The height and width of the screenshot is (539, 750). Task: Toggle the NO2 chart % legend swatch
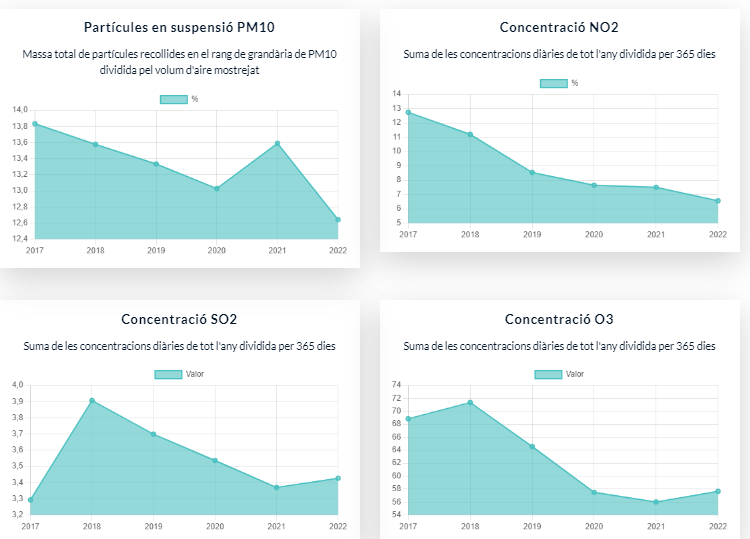click(x=553, y=83)
